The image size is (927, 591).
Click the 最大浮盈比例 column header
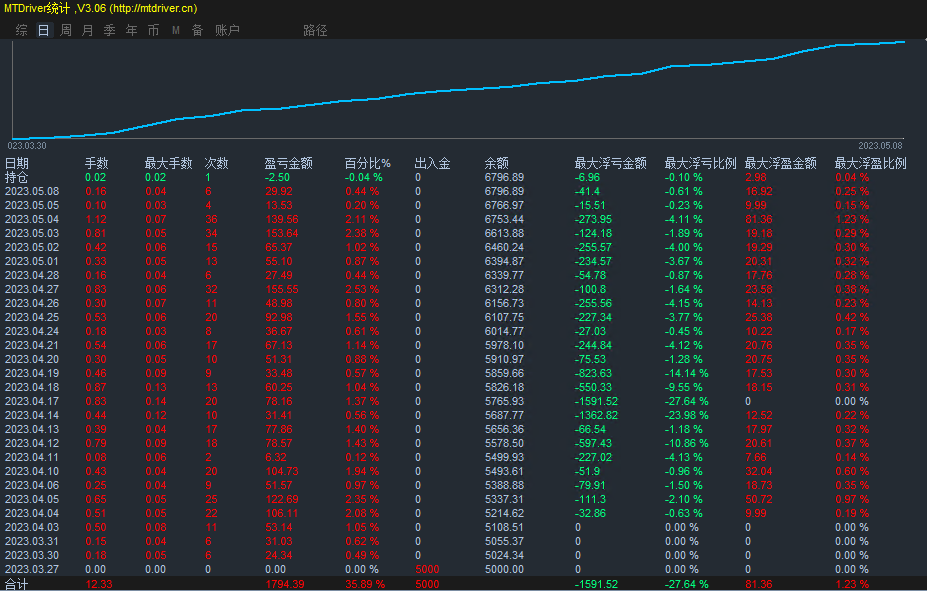click(x=870, y=163)
